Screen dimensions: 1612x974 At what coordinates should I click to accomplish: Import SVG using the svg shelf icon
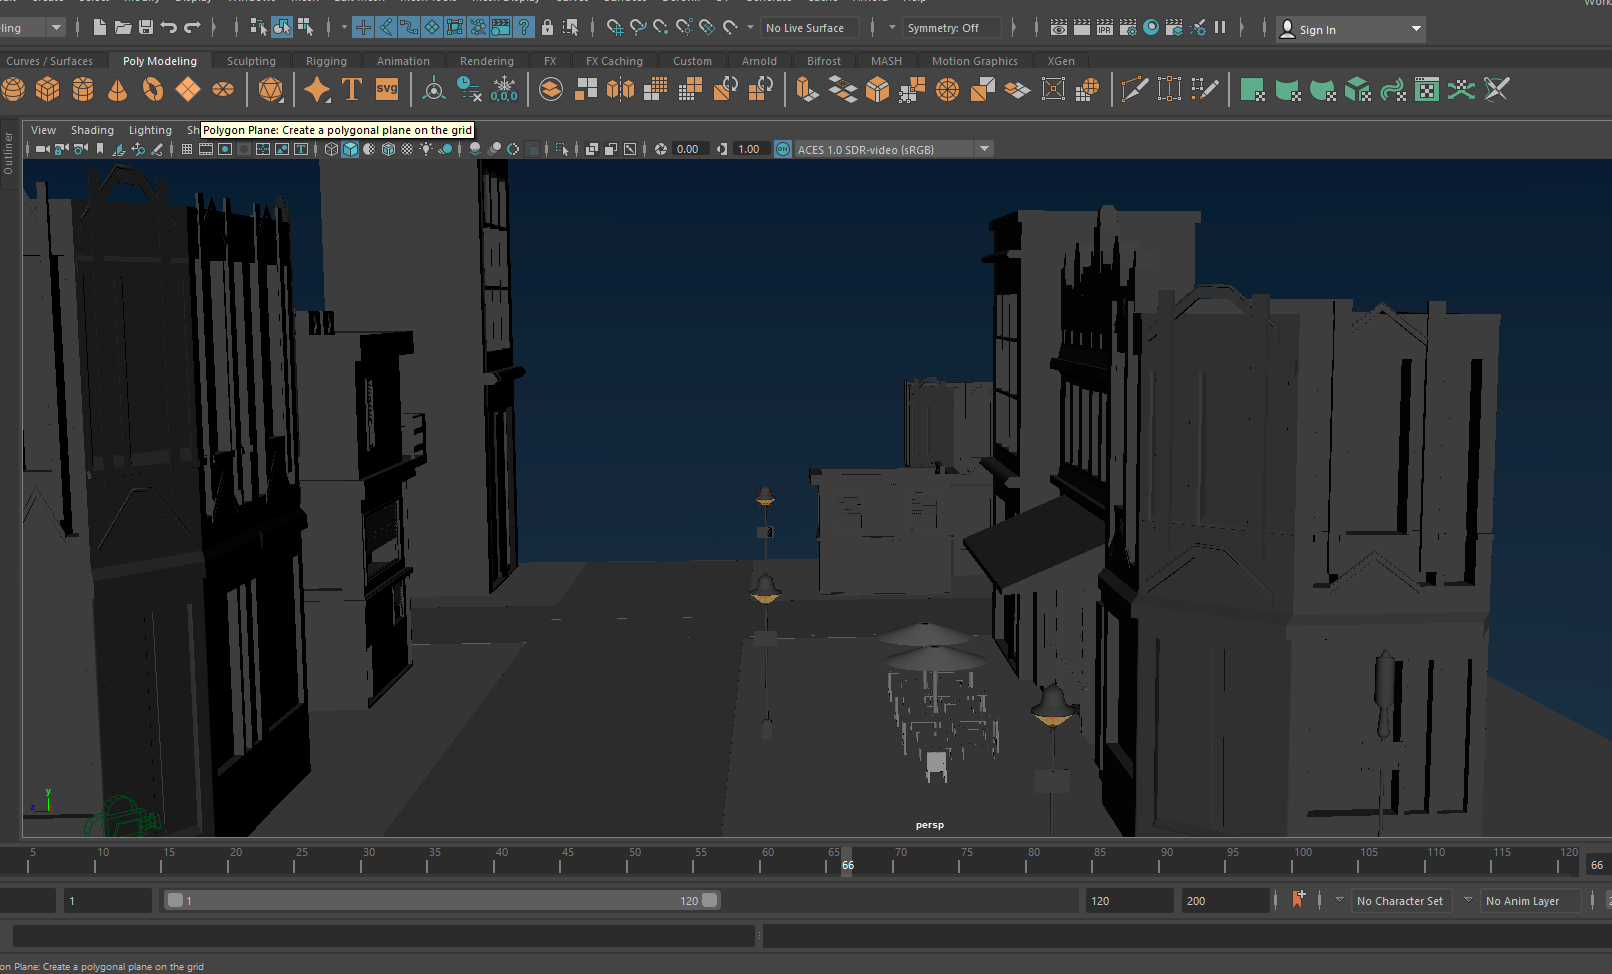[x=387, y=90]
